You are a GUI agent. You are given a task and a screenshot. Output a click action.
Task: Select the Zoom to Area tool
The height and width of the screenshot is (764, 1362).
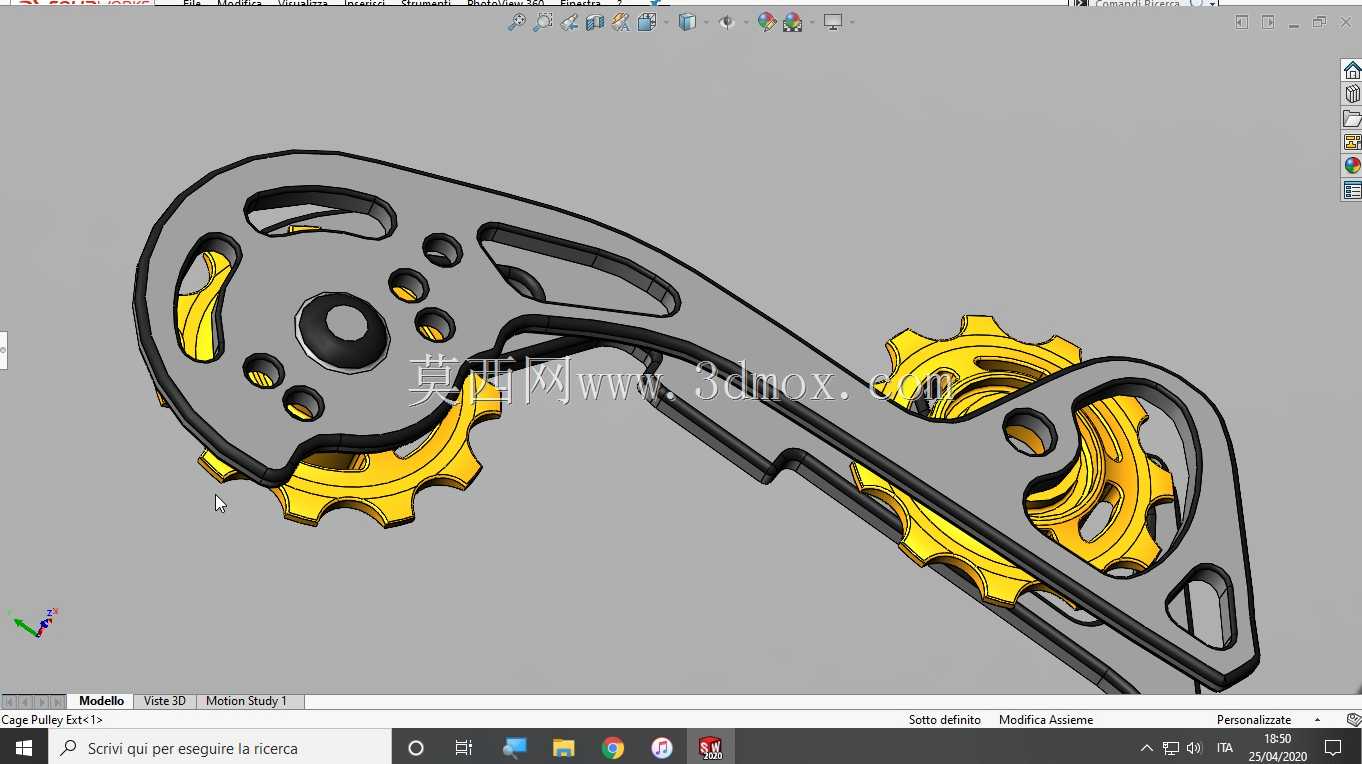pyautogui.click(x=542, y=22)
